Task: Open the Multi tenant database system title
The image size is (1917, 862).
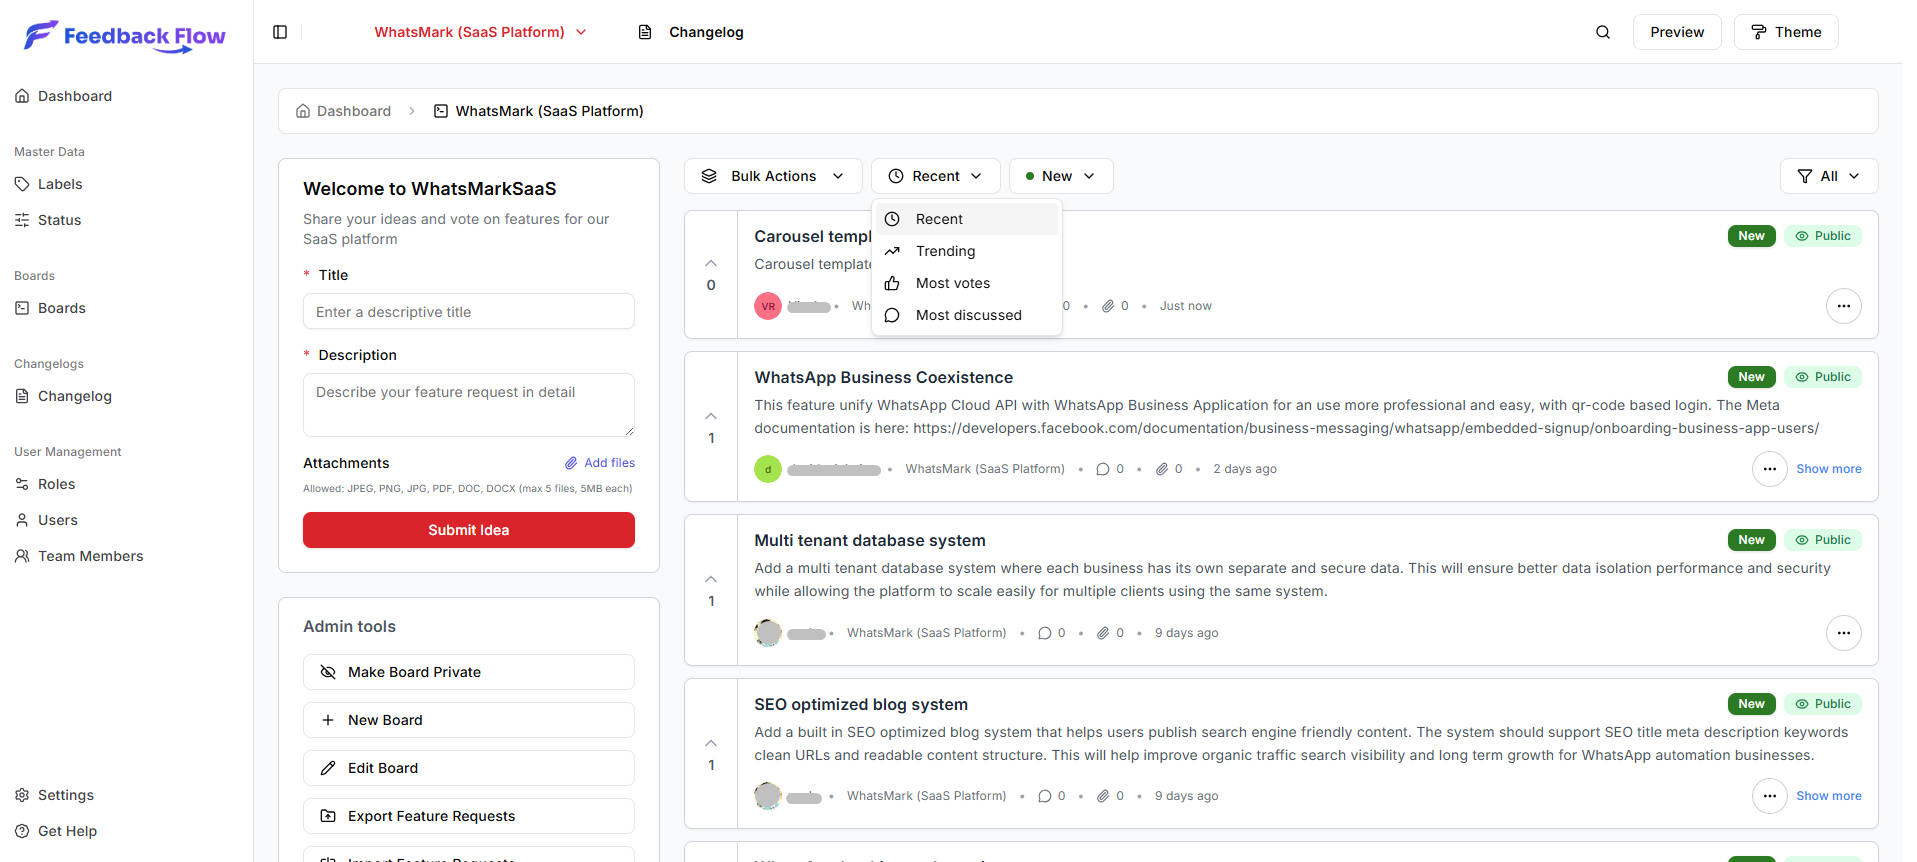Action: tap(870, 540)
